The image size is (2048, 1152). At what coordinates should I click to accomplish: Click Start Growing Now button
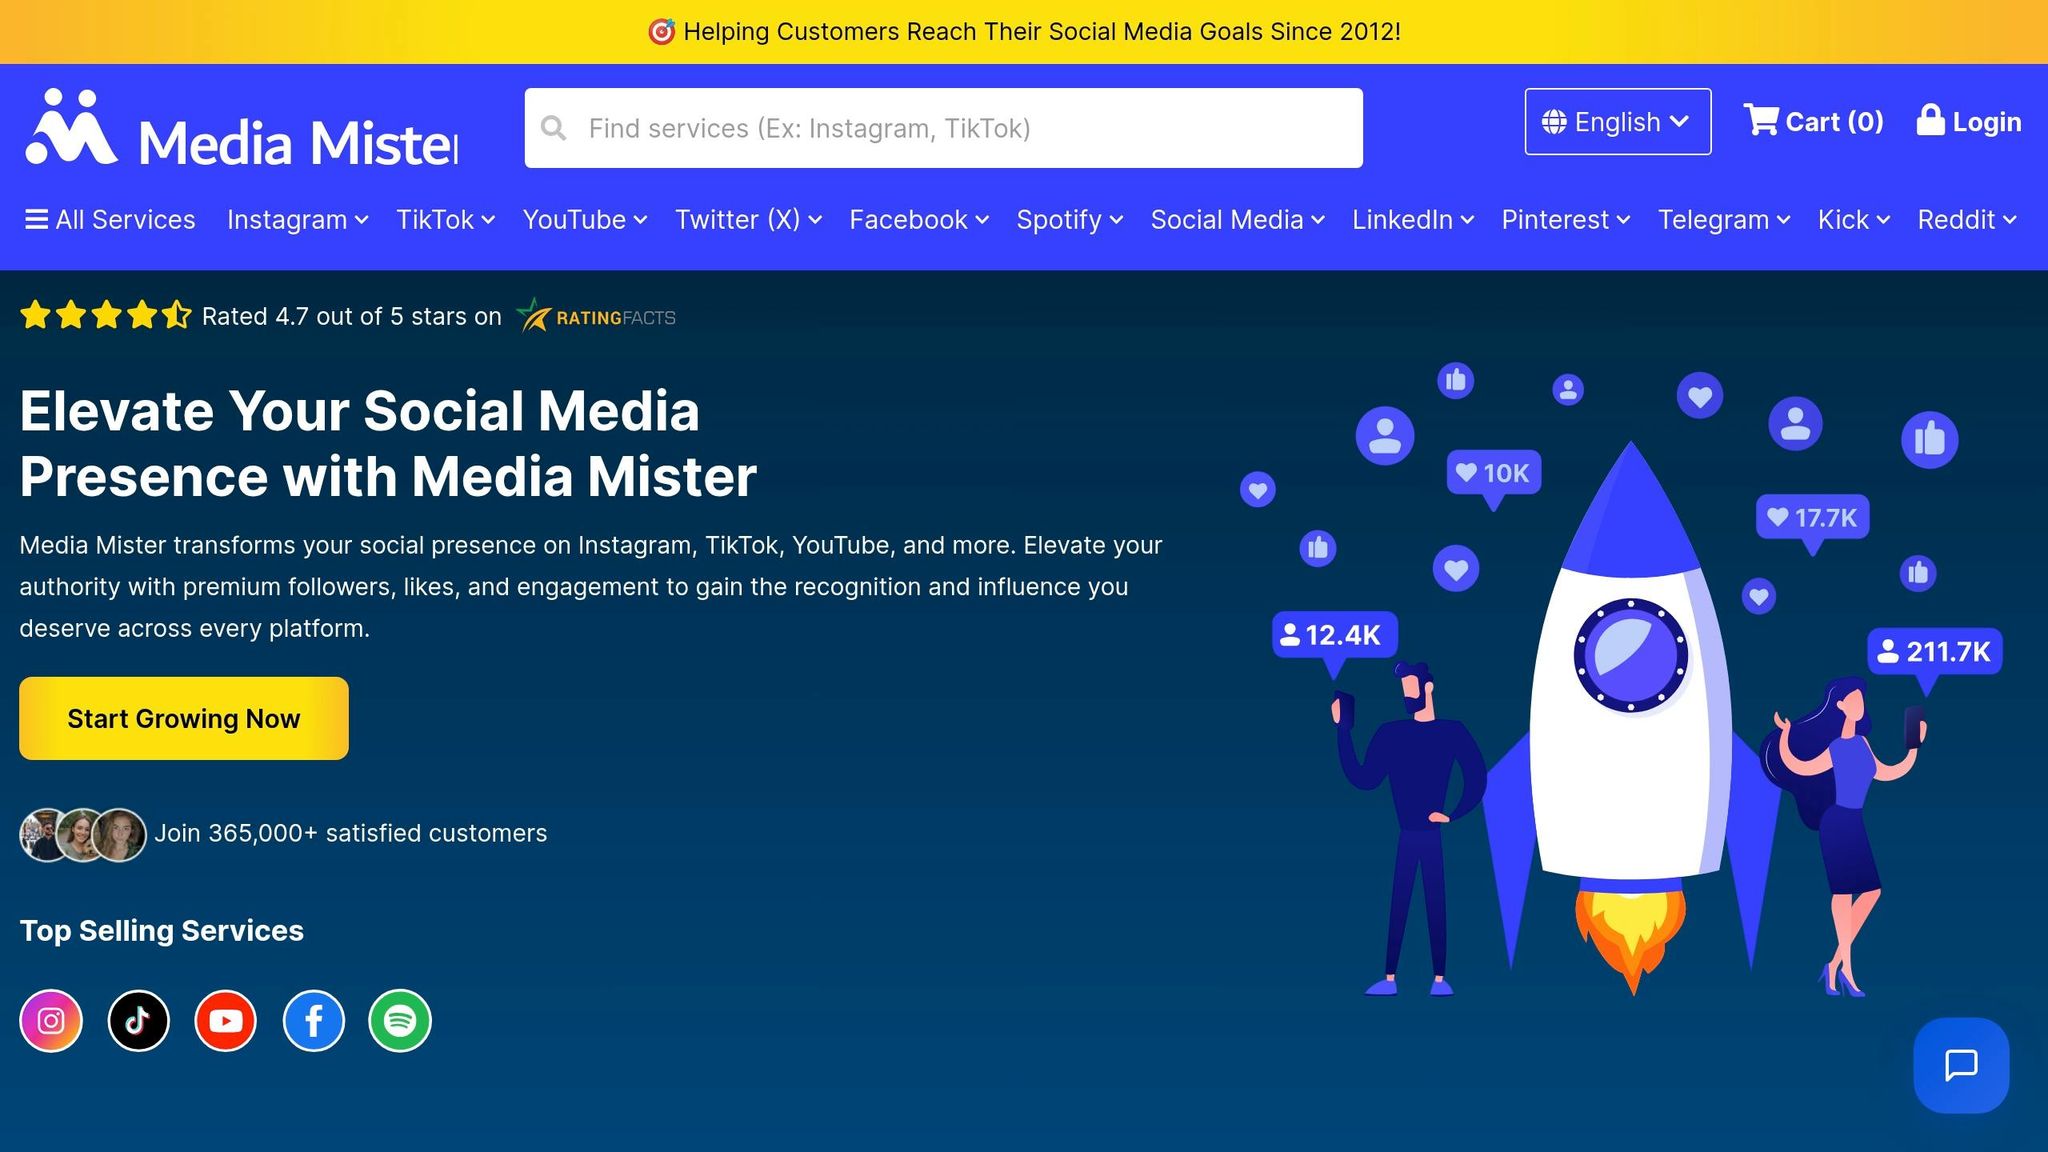click(x=184, y=718)
